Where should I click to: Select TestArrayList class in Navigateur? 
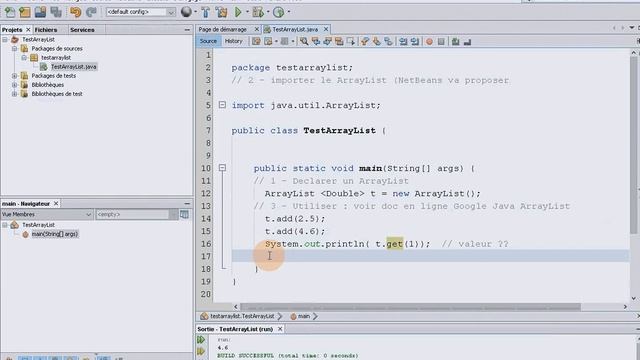(x=38, y=225)
